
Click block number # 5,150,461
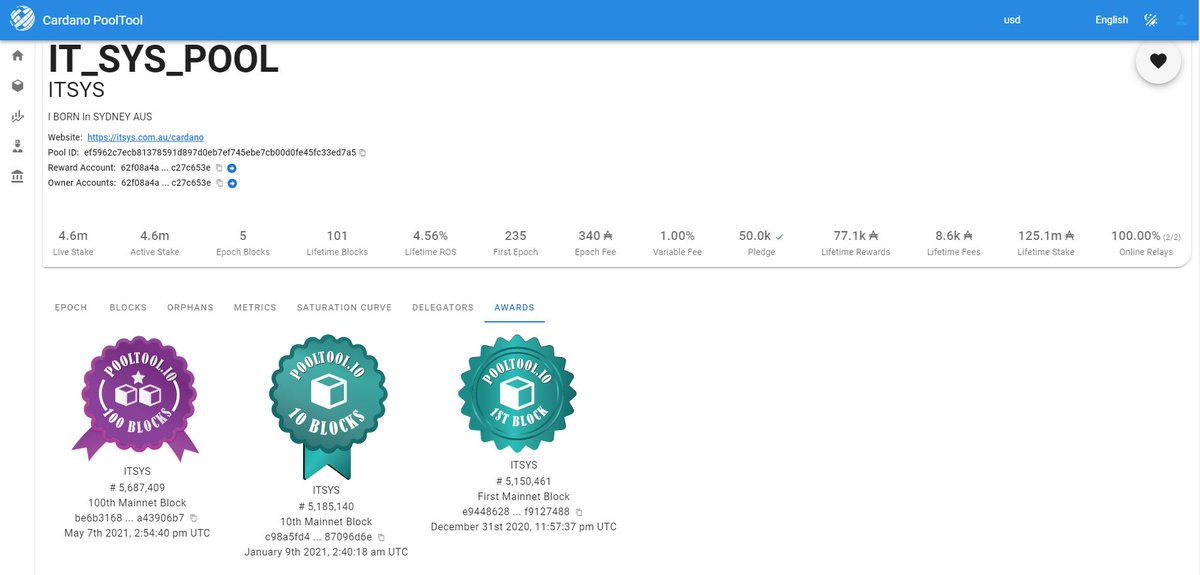(x=524, y=481)
